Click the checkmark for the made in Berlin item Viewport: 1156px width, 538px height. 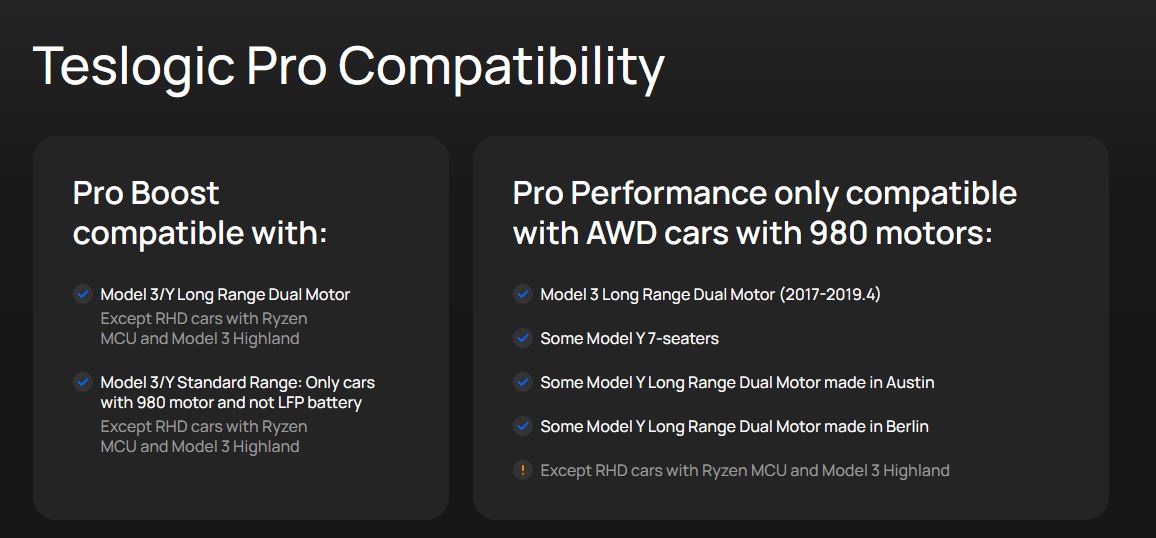[x=522, y=426]
